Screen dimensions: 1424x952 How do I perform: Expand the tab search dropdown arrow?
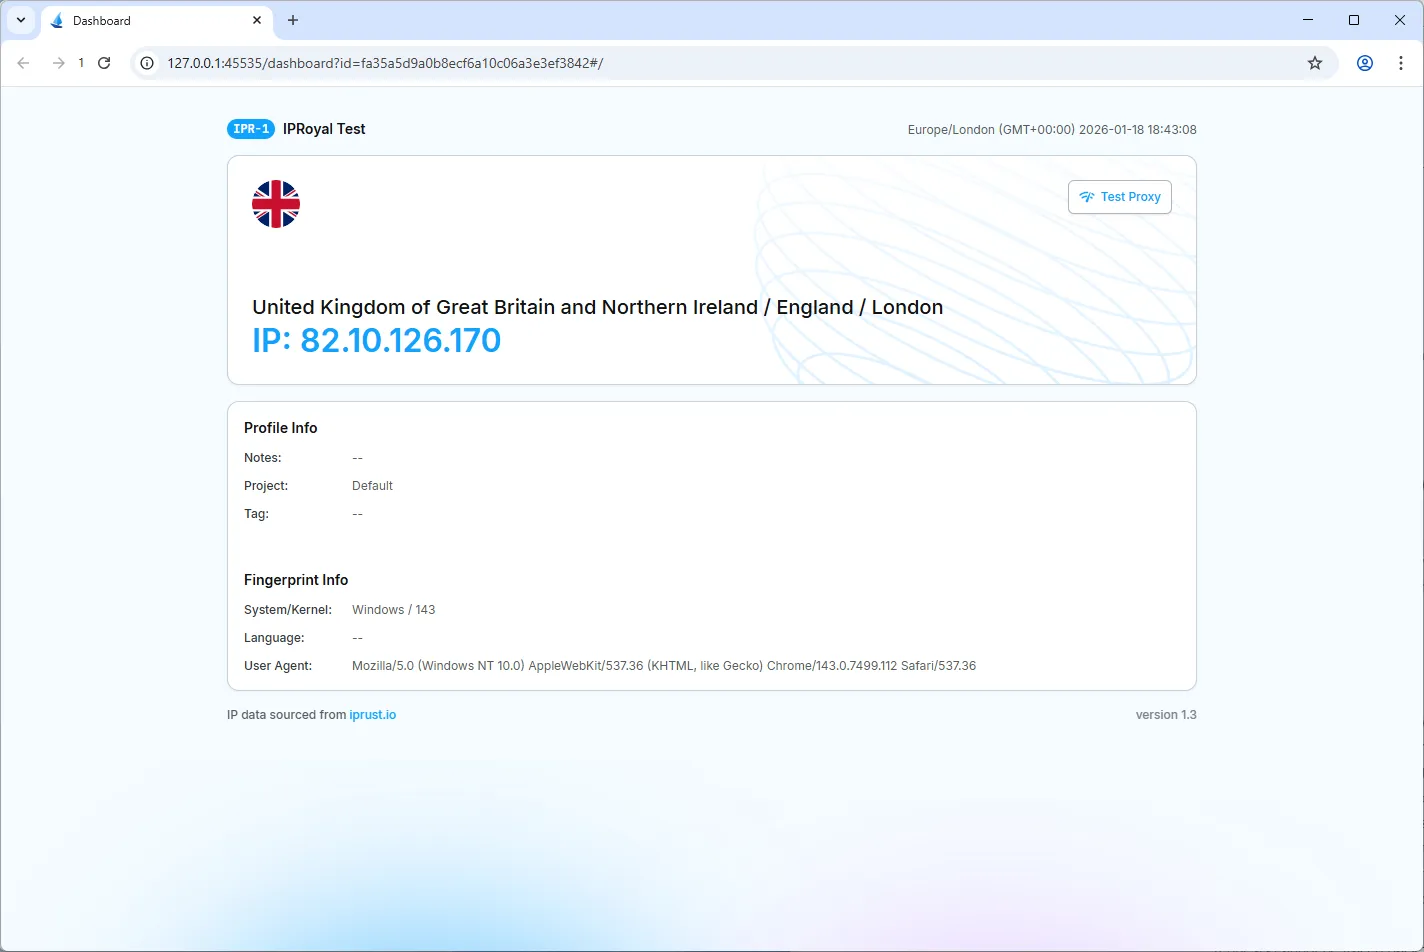tap(20, 20)
